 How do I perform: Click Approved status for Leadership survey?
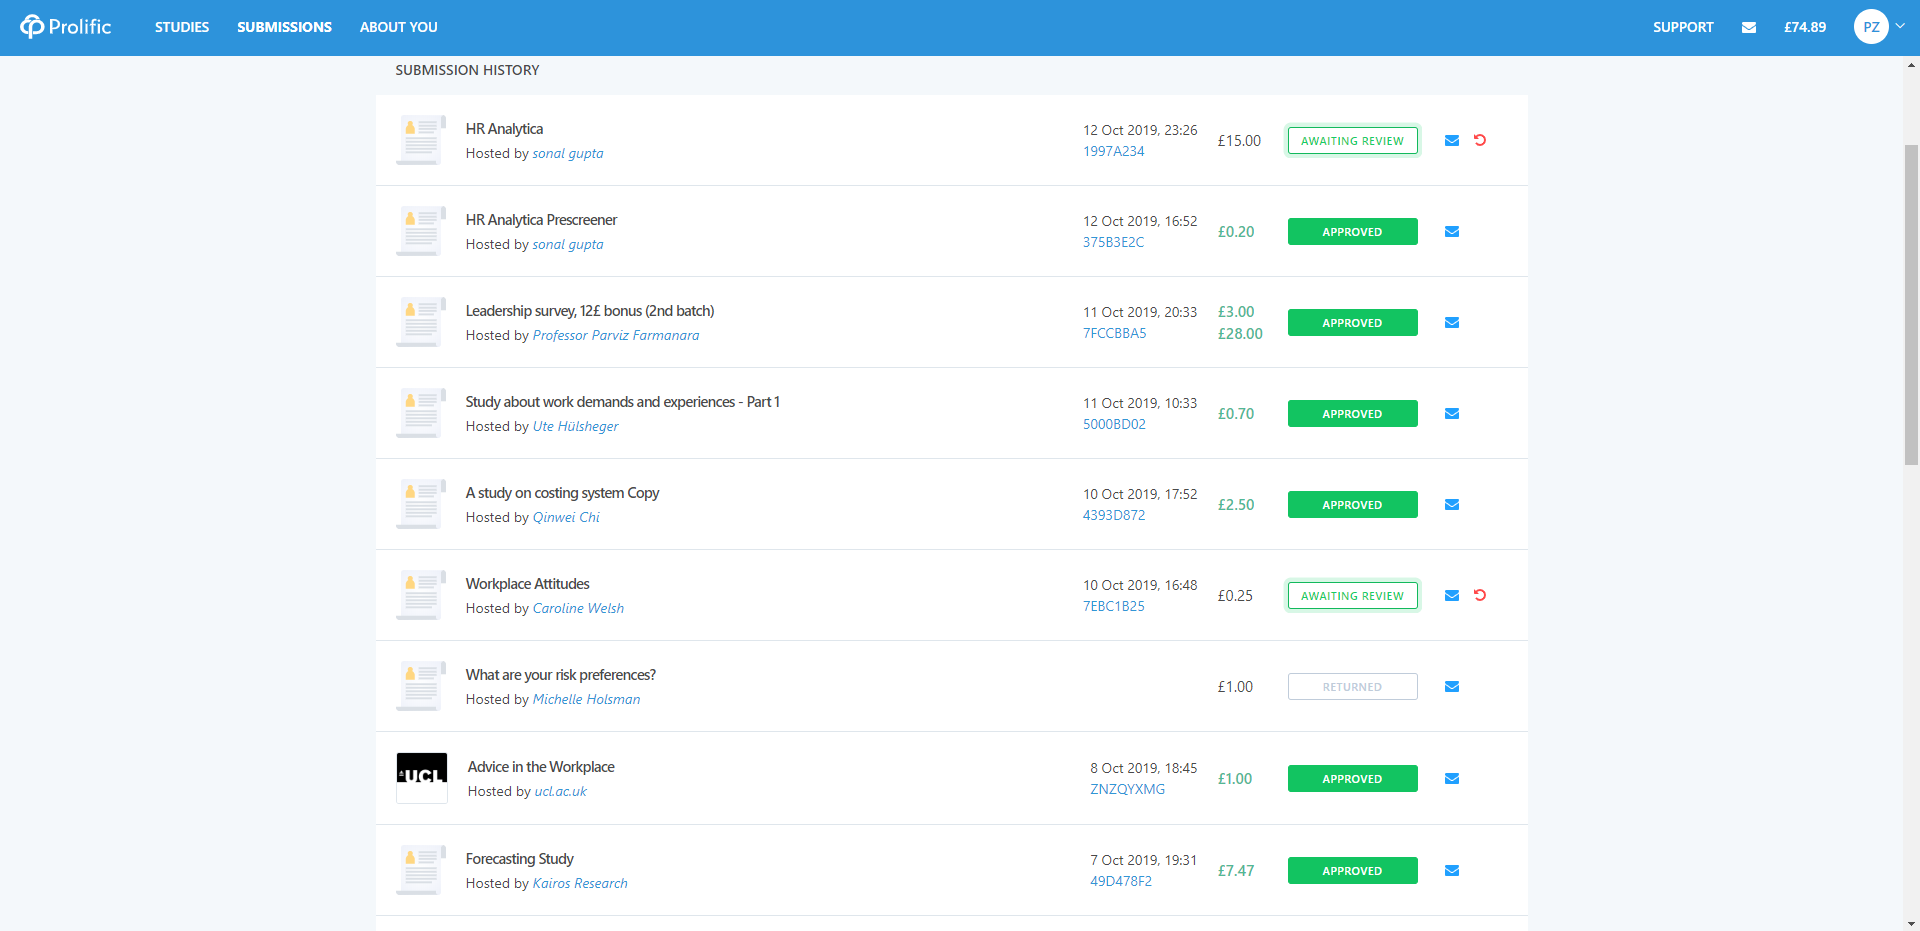pyautogui.click(x=1352, y=323)
